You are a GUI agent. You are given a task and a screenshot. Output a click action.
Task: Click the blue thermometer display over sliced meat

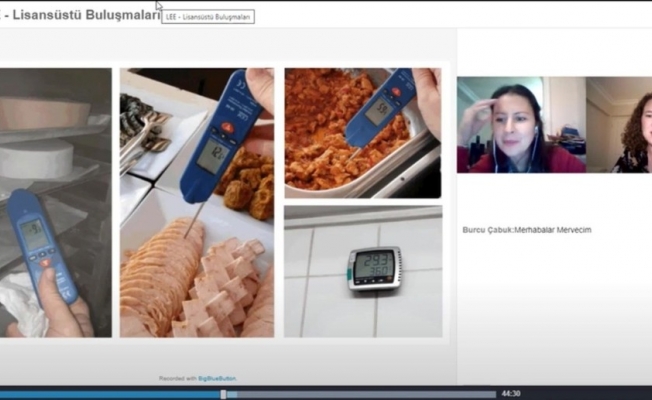tap(211, 154)
